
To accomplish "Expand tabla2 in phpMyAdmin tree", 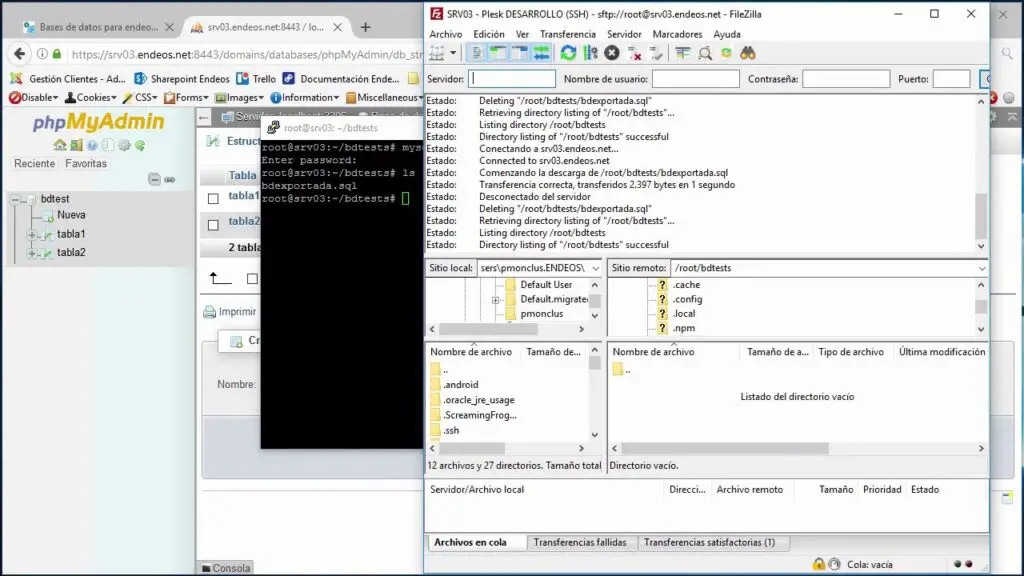I will tap(31, 253).
